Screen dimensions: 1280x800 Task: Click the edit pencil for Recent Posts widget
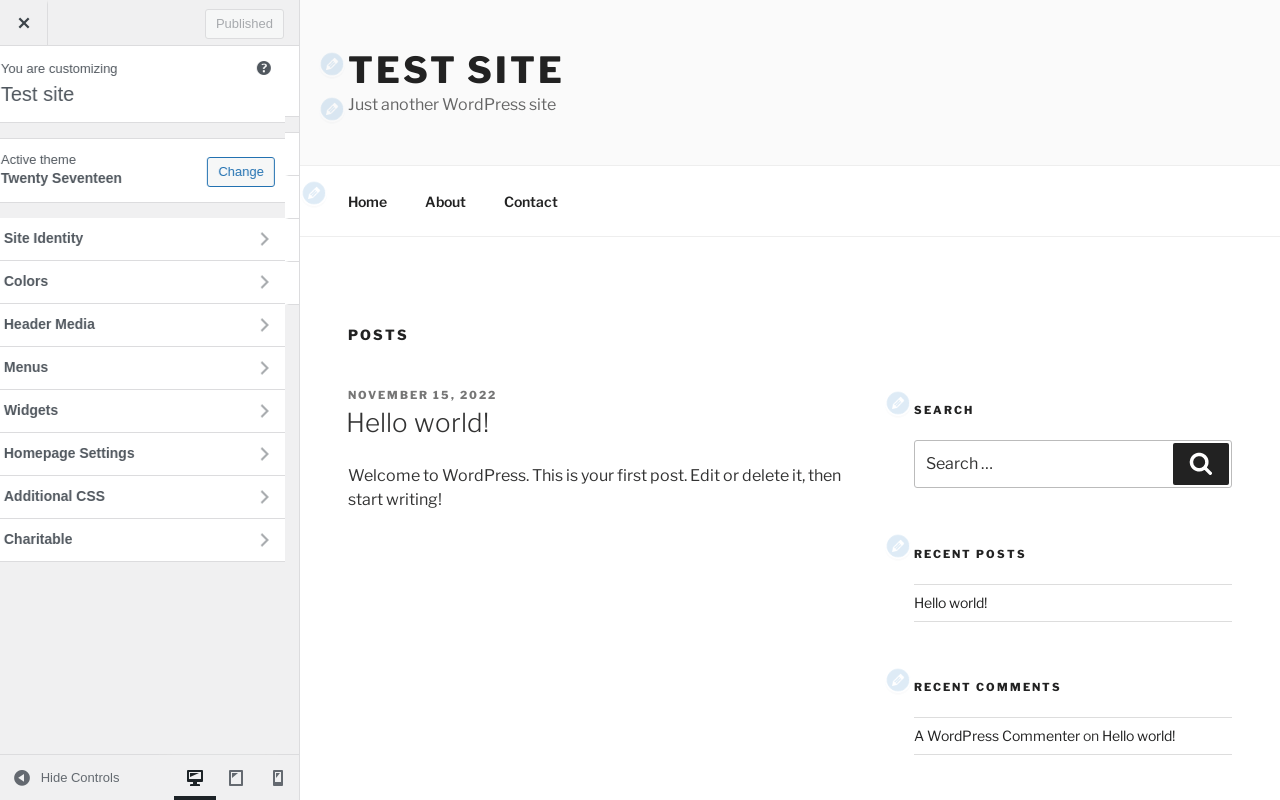tap(898, 546)
